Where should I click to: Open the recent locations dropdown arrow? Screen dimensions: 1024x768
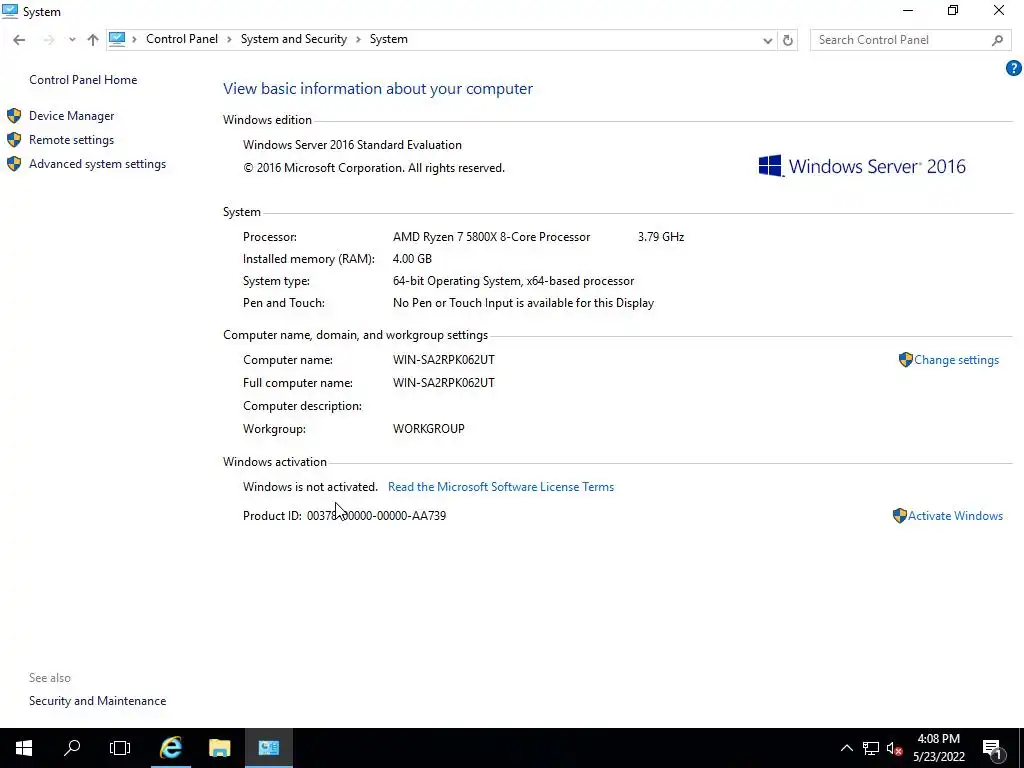tap(72, 40)
